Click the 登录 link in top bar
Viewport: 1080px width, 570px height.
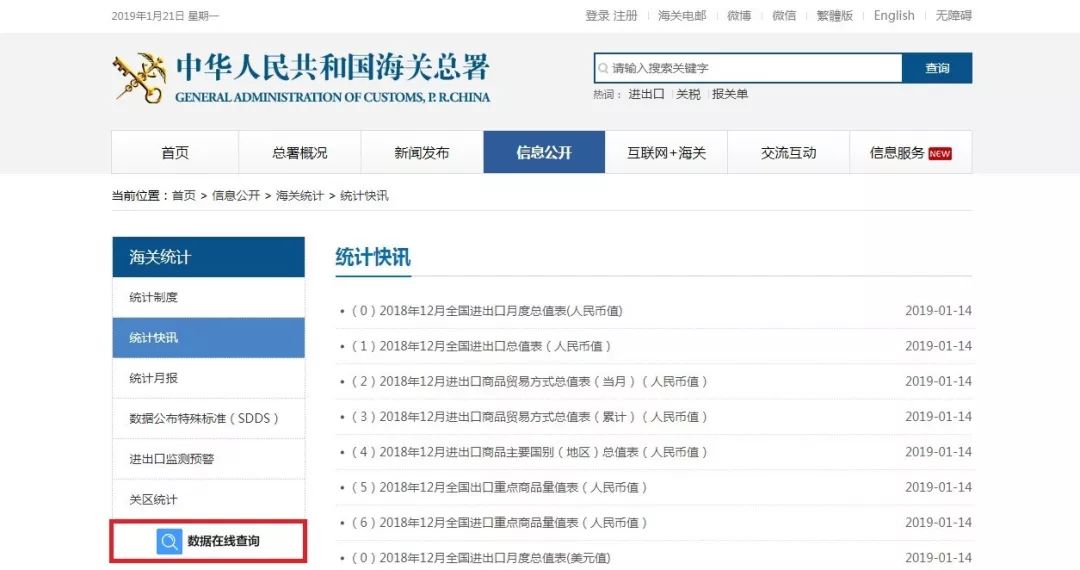click(x=597, y=15)
